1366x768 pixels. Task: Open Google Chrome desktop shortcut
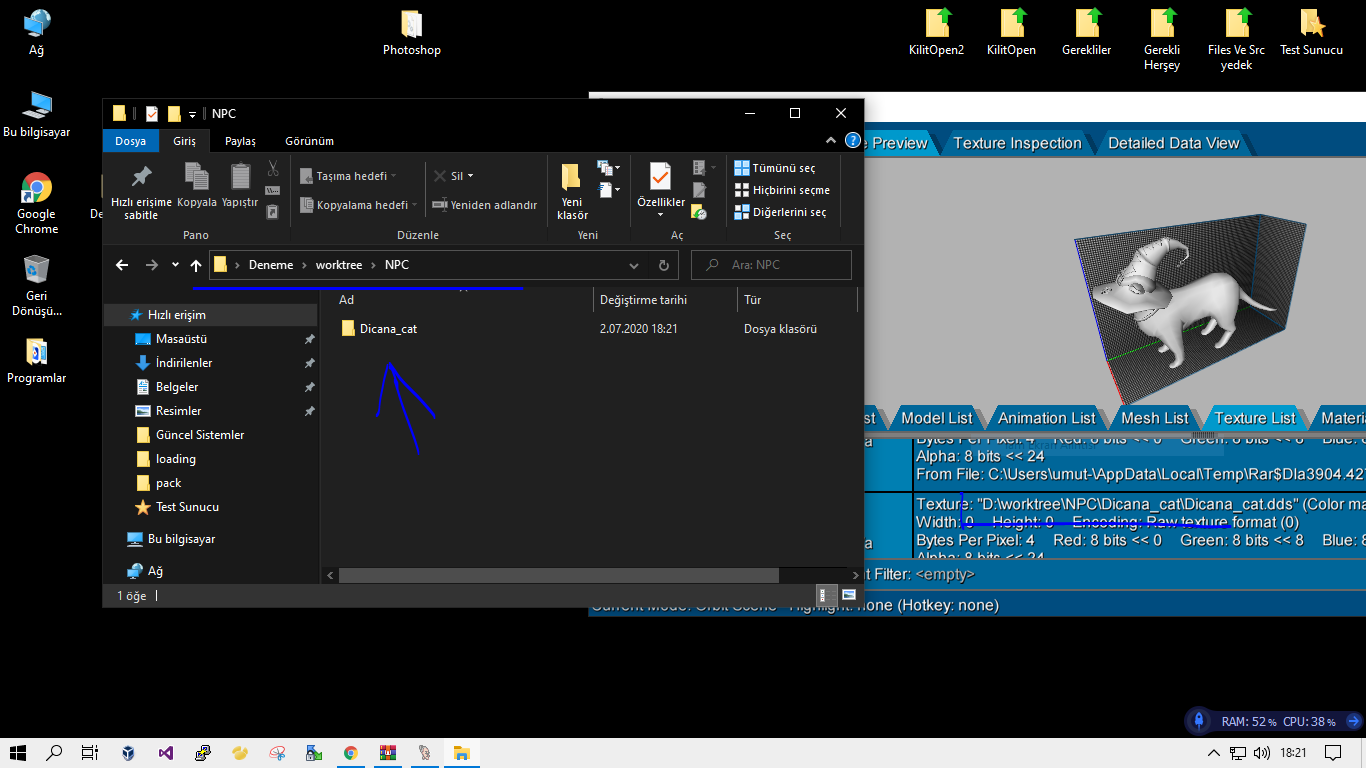36,203
